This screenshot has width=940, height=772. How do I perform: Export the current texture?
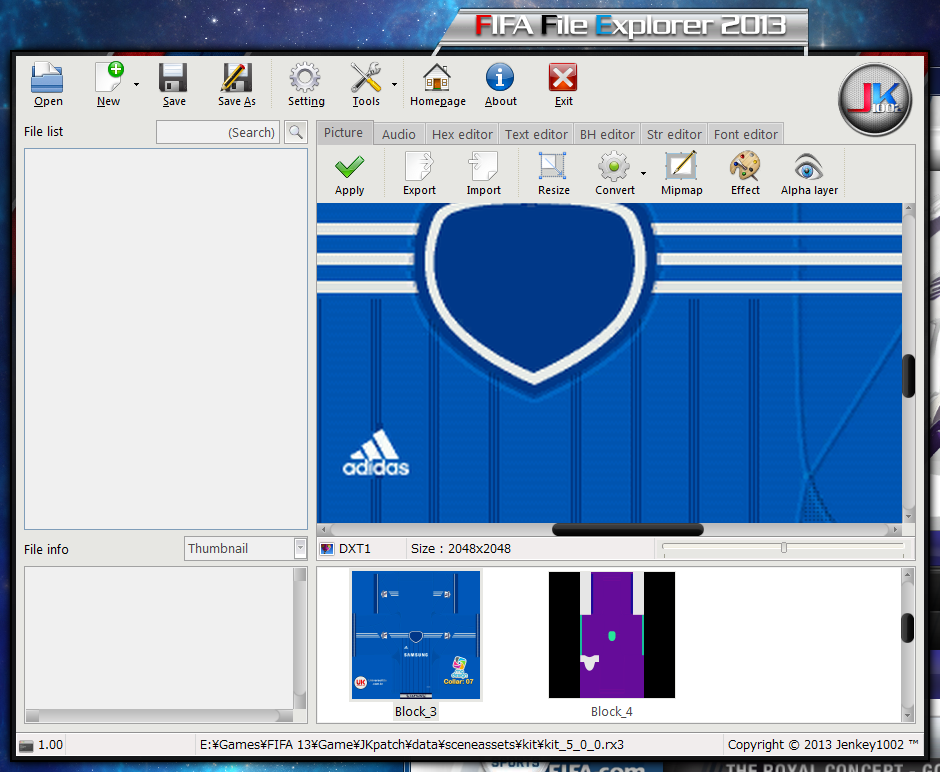coord(419,174)
